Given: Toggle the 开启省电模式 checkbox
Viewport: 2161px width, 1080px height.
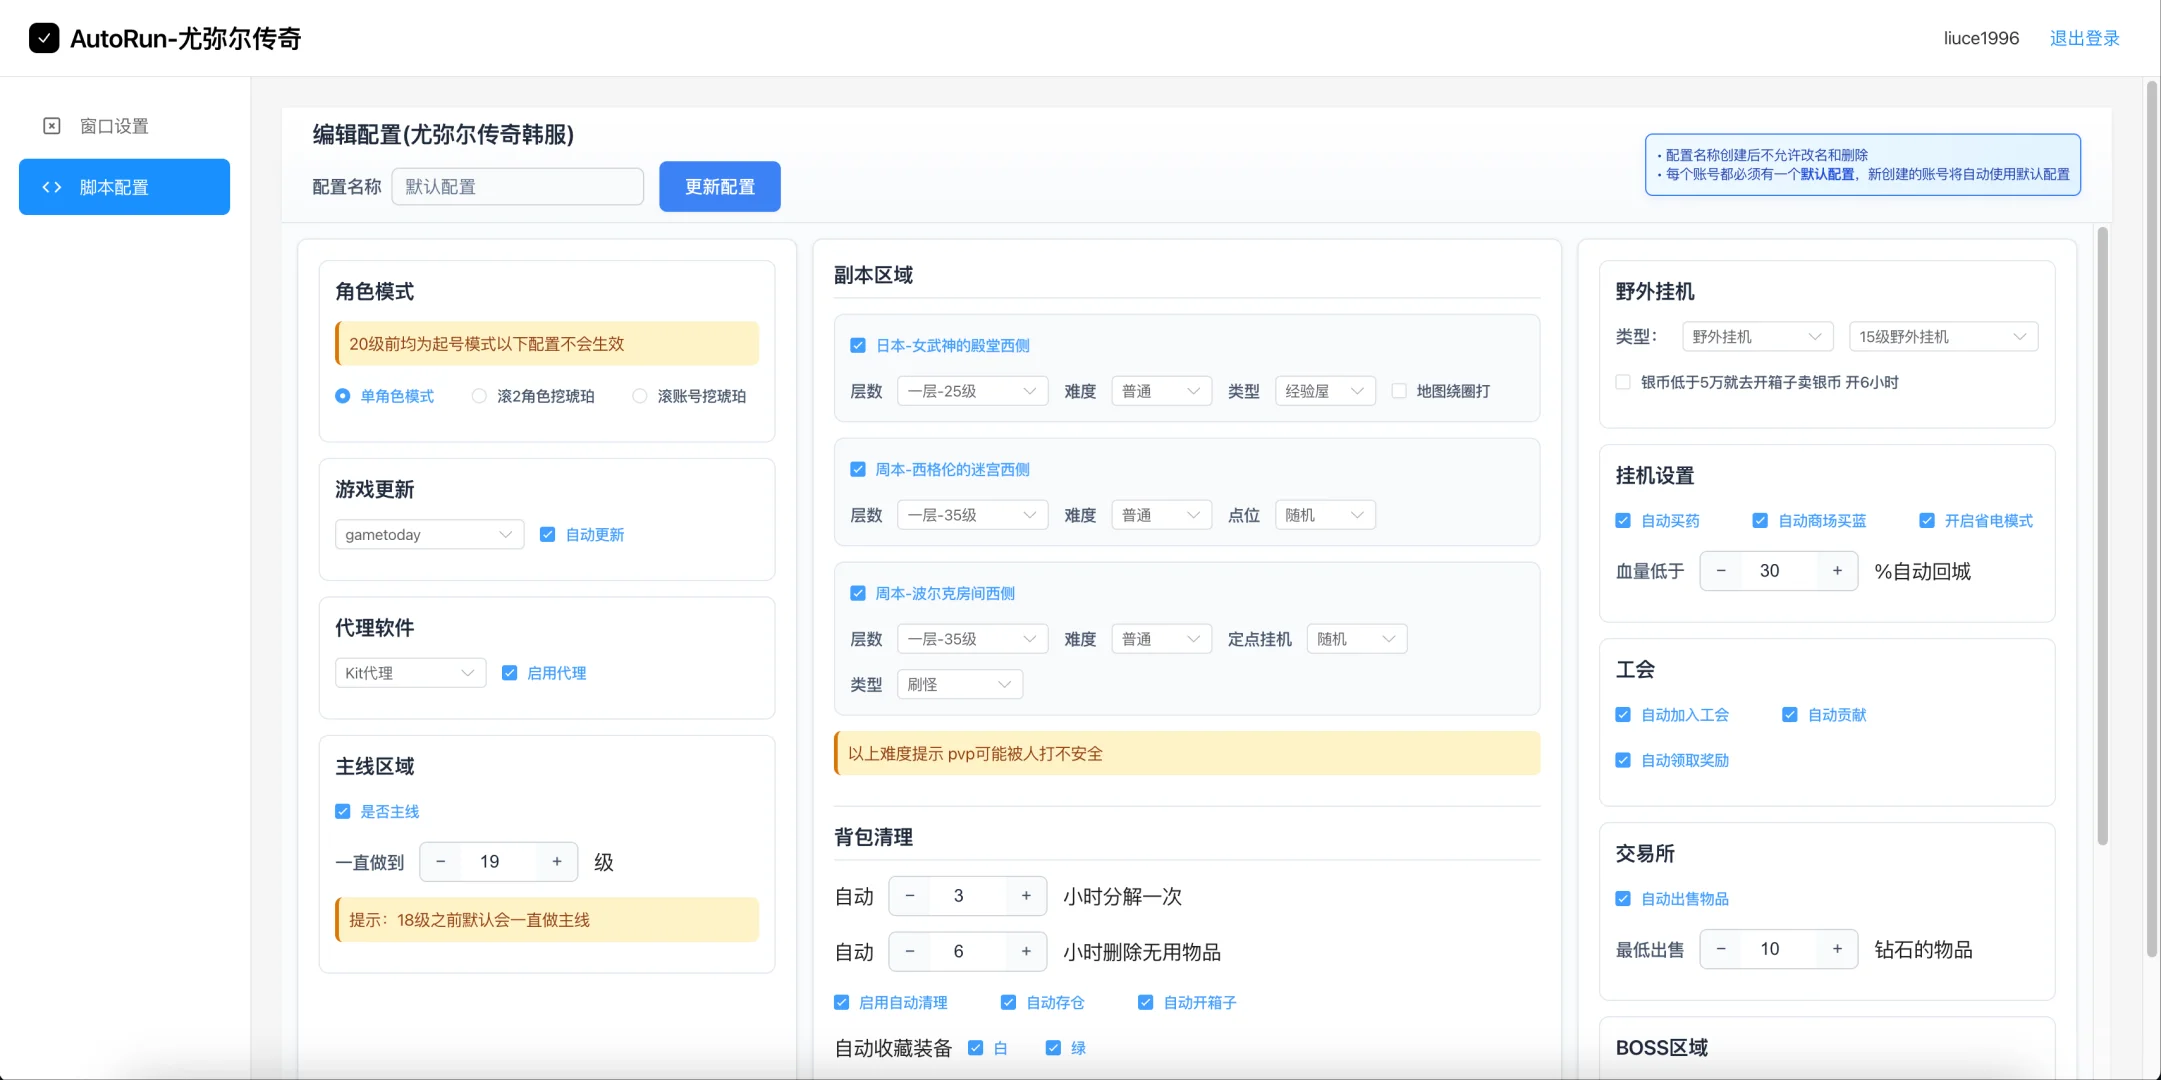Looking at the screenshot, I should click(1927, 521).
